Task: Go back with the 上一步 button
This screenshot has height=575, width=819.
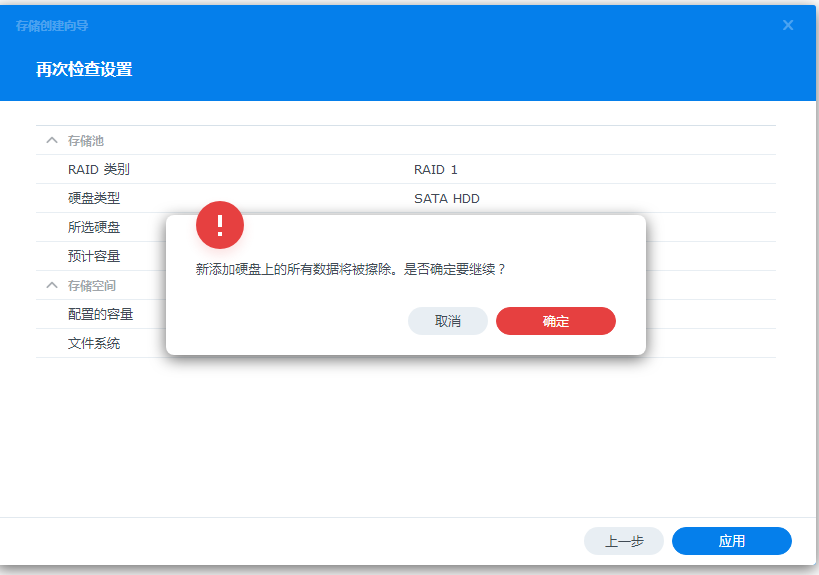Action: [x=624, y=541]
